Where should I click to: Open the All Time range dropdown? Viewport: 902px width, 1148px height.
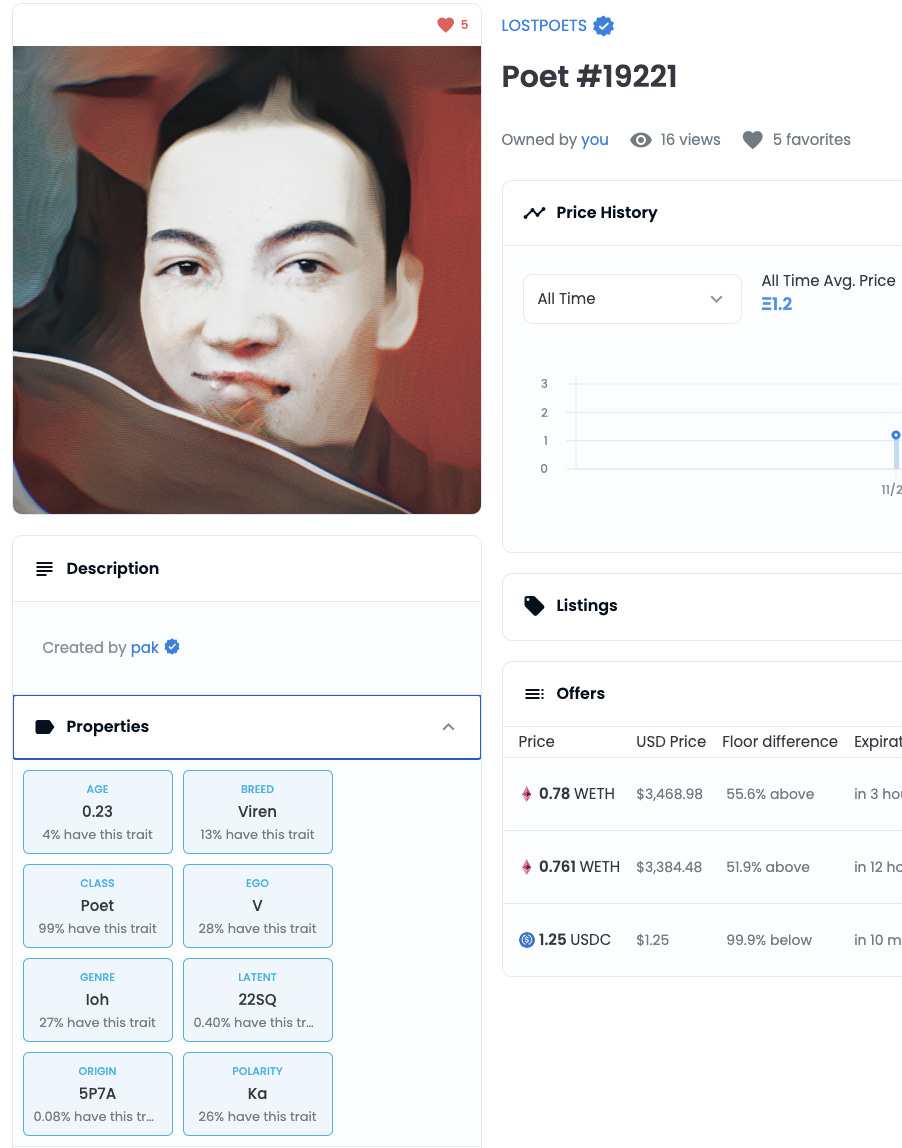click(x=632, y=299)
